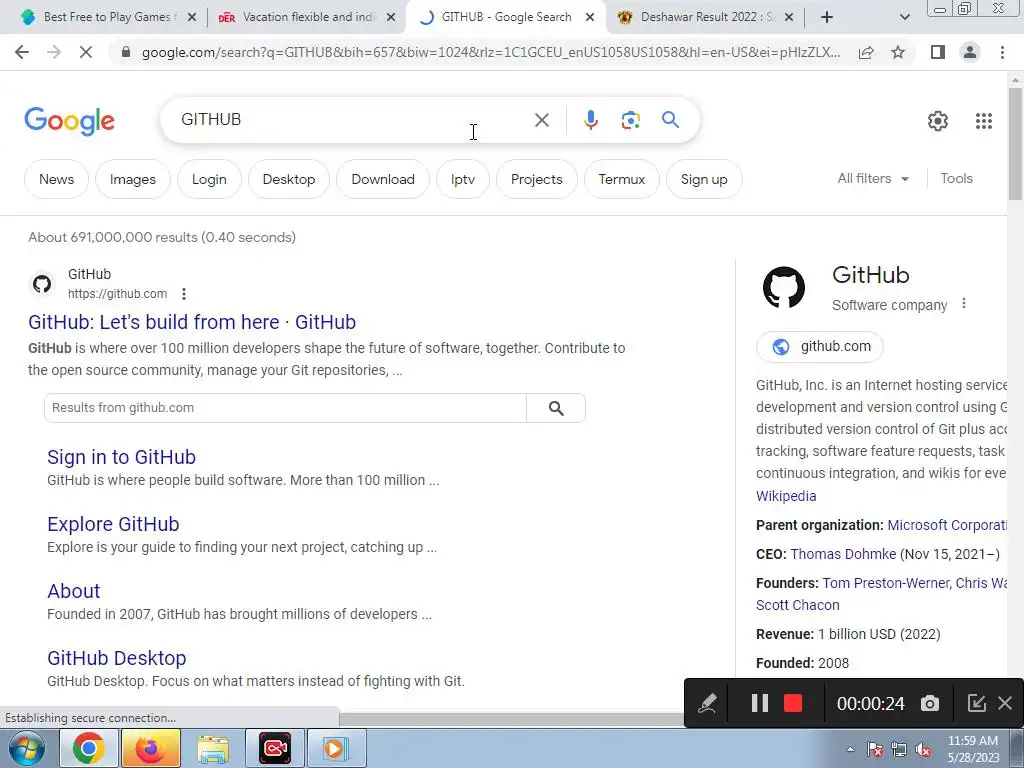Open the Explore GitHub link
The image size is (1024, 768).
113,524
